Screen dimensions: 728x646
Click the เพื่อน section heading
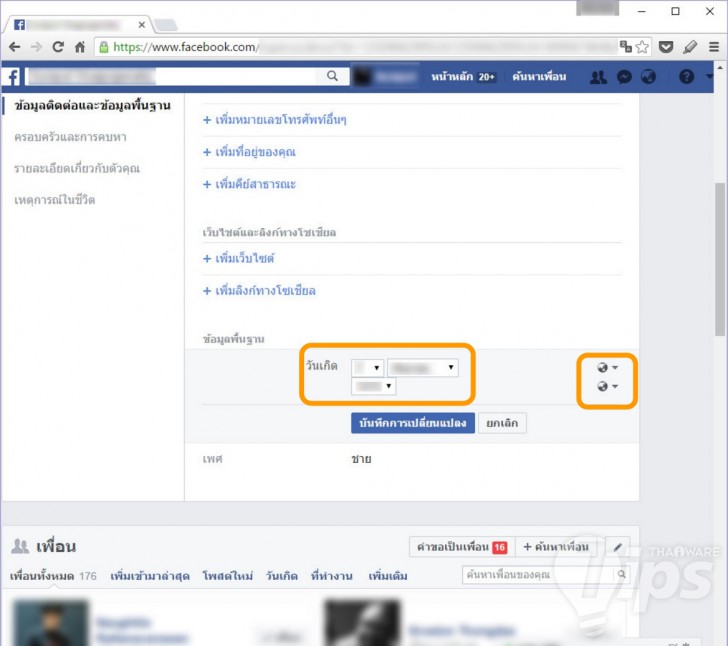(56, 547)
